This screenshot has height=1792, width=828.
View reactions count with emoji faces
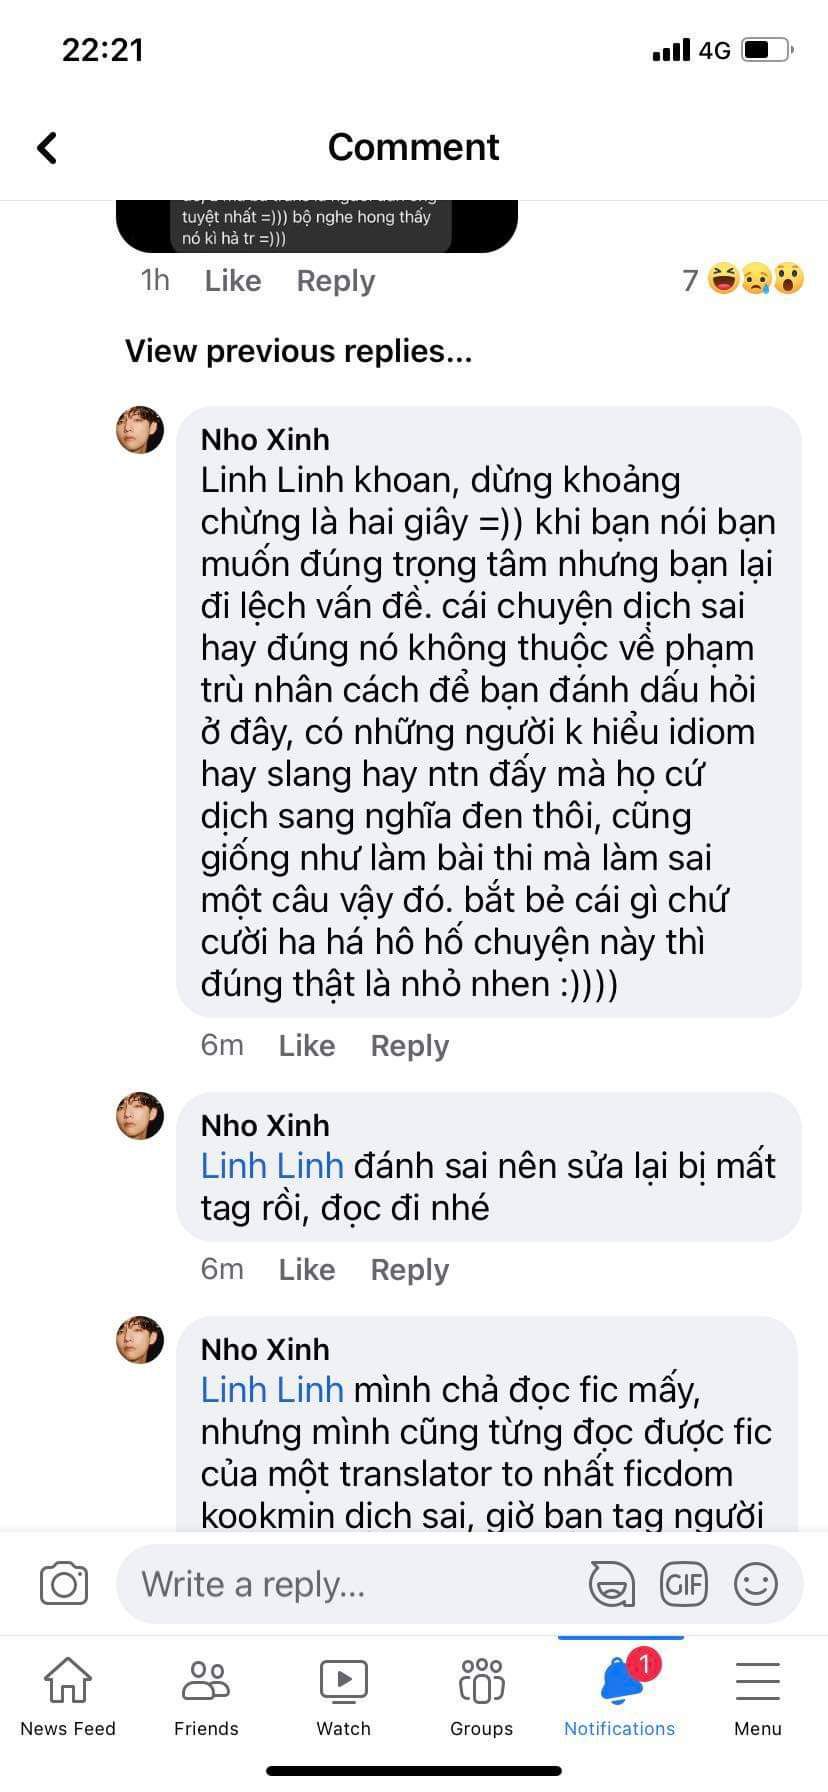[744, 279]
